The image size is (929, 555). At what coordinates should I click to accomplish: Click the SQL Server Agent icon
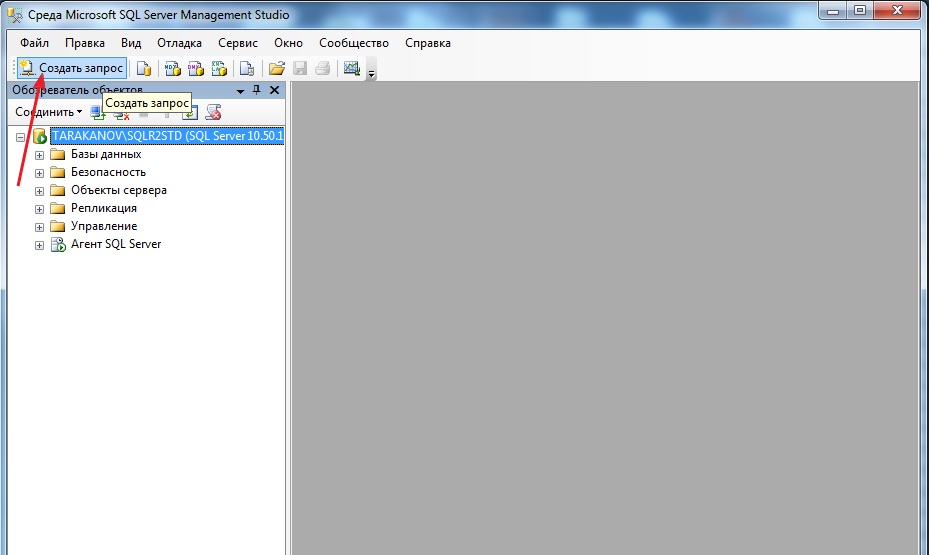[x=58, y=244]
